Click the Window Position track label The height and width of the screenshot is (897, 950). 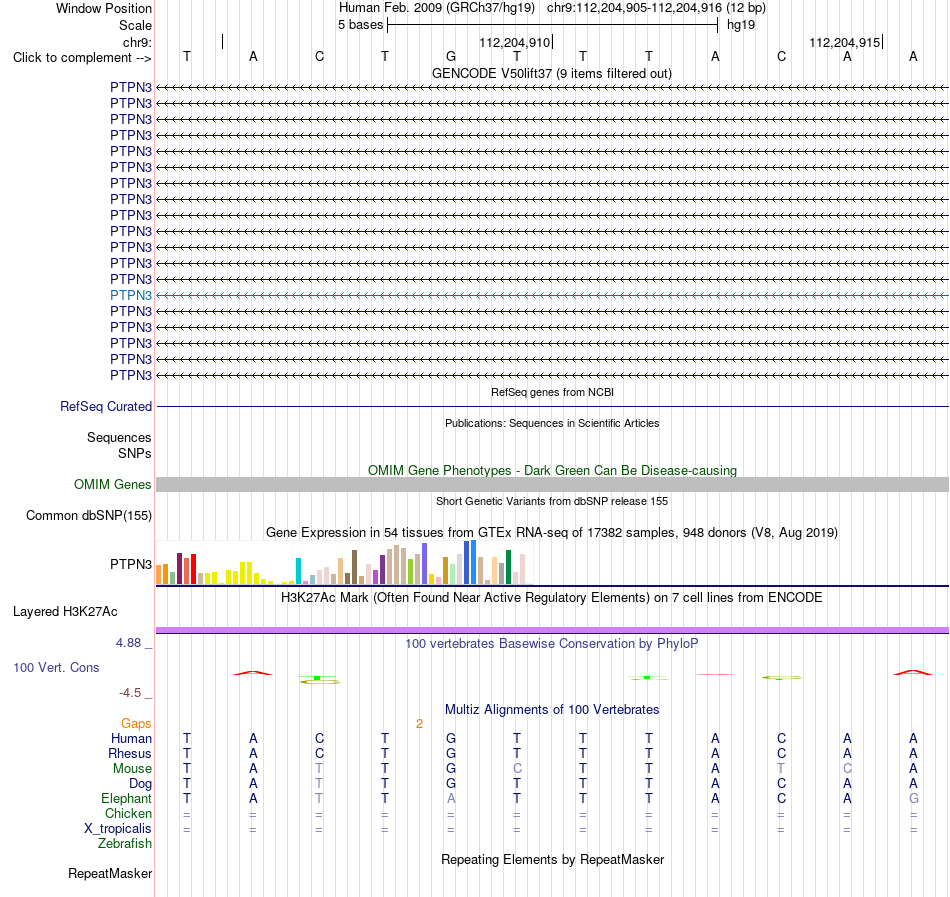(x=104, y=8)
